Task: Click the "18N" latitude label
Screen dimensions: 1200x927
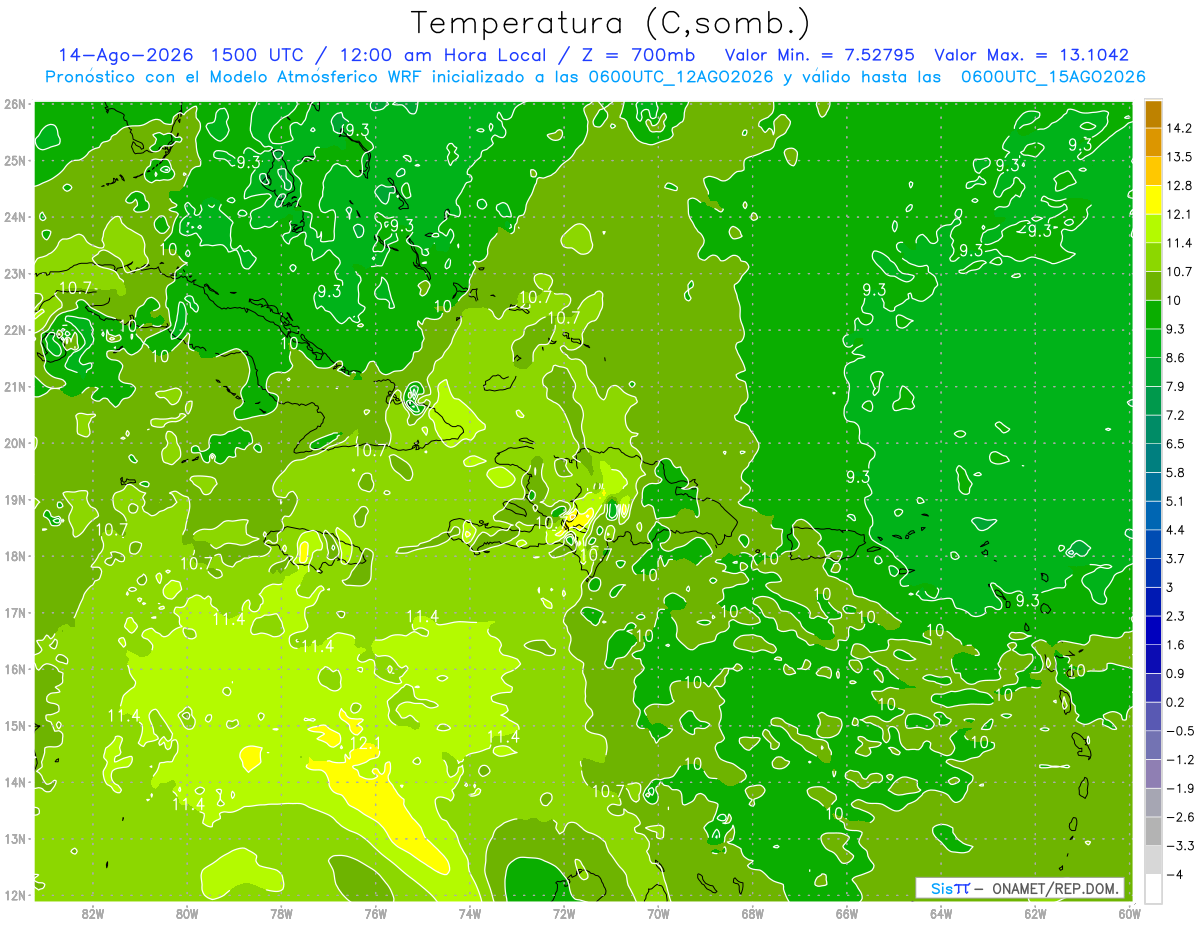Action: click(15, 556)
